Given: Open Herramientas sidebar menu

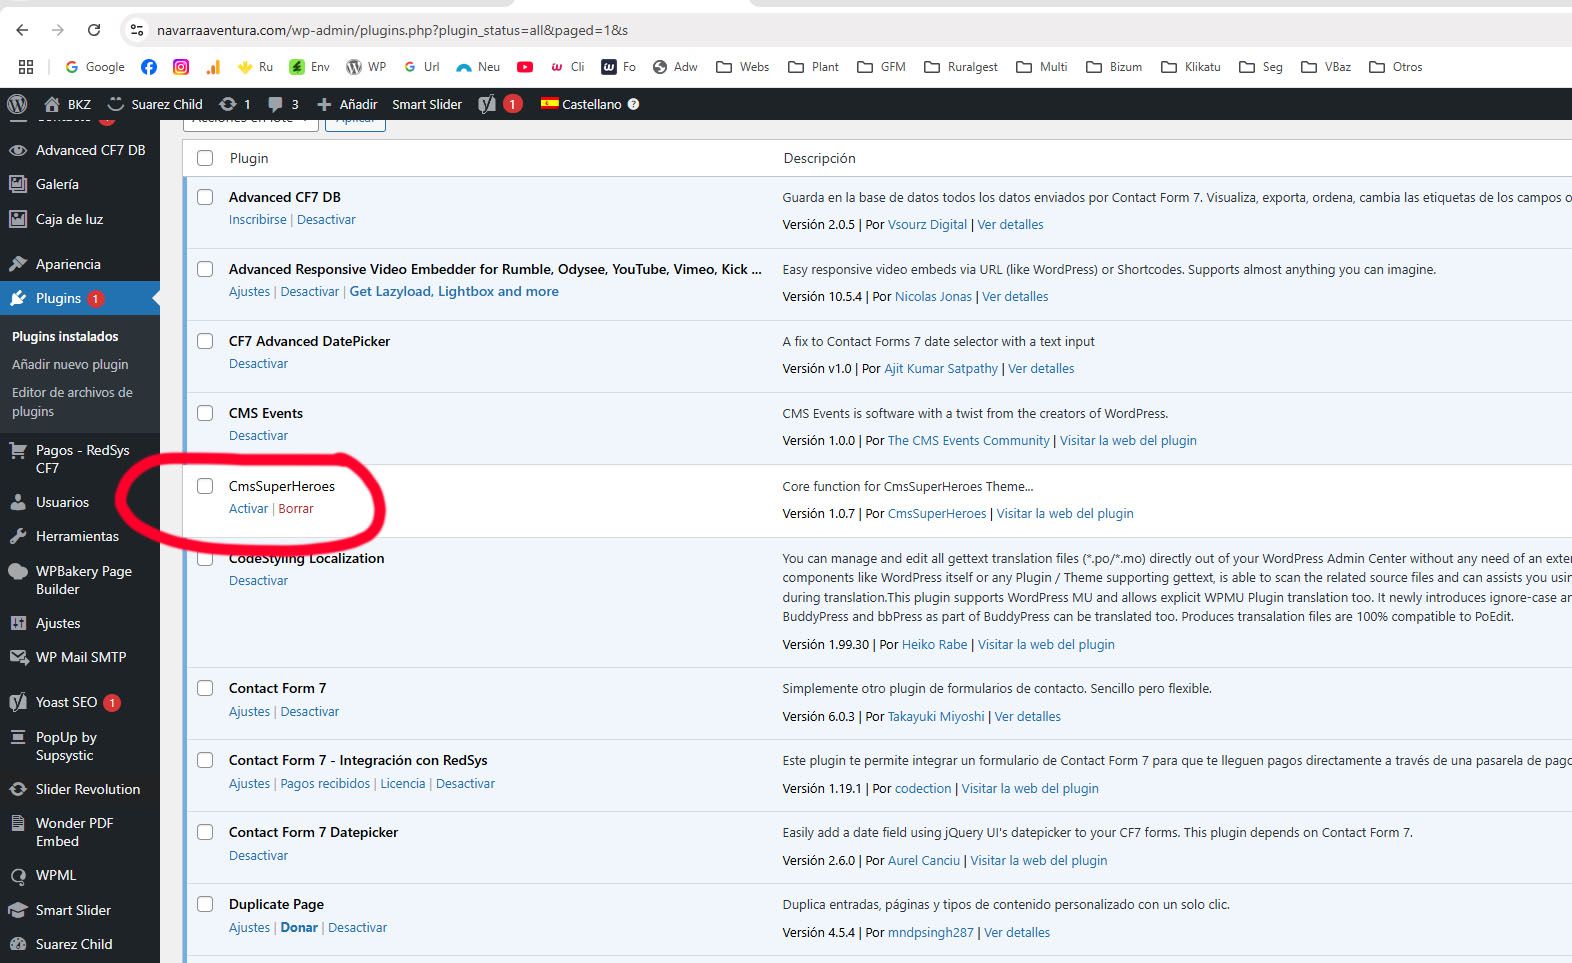Looking at the screenshot, I should tap(80, 536).
